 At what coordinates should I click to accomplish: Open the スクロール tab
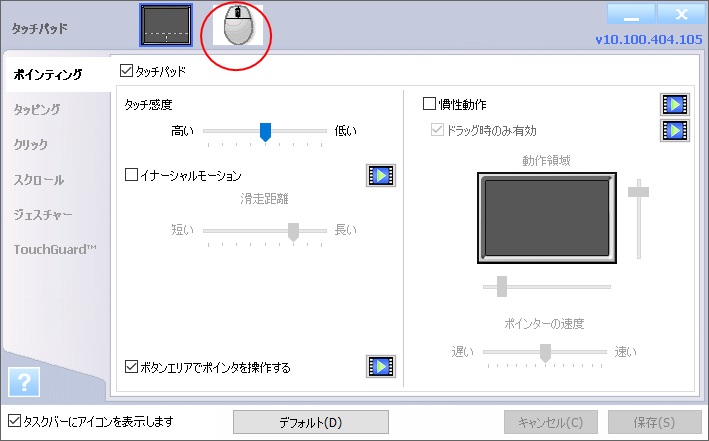coord(39,180)
